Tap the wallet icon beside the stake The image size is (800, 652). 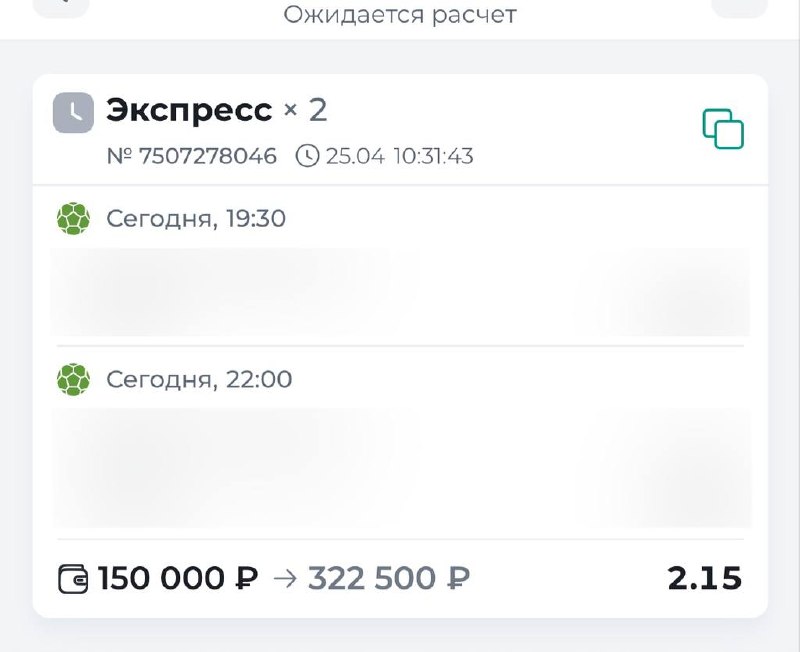click(74, 579)
